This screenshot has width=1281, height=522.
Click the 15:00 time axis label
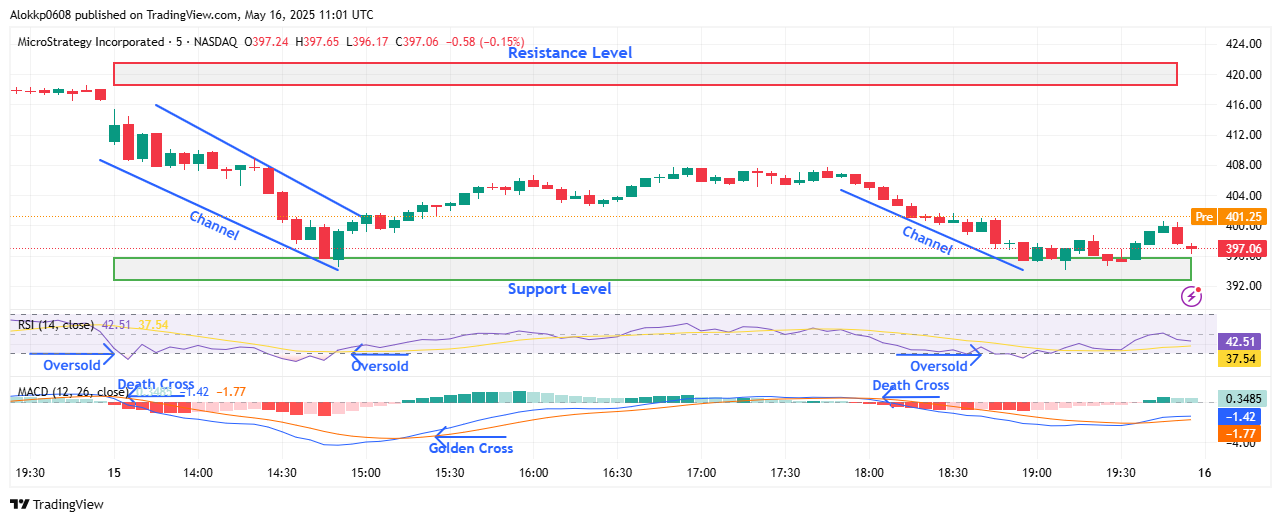coord(366,473)
